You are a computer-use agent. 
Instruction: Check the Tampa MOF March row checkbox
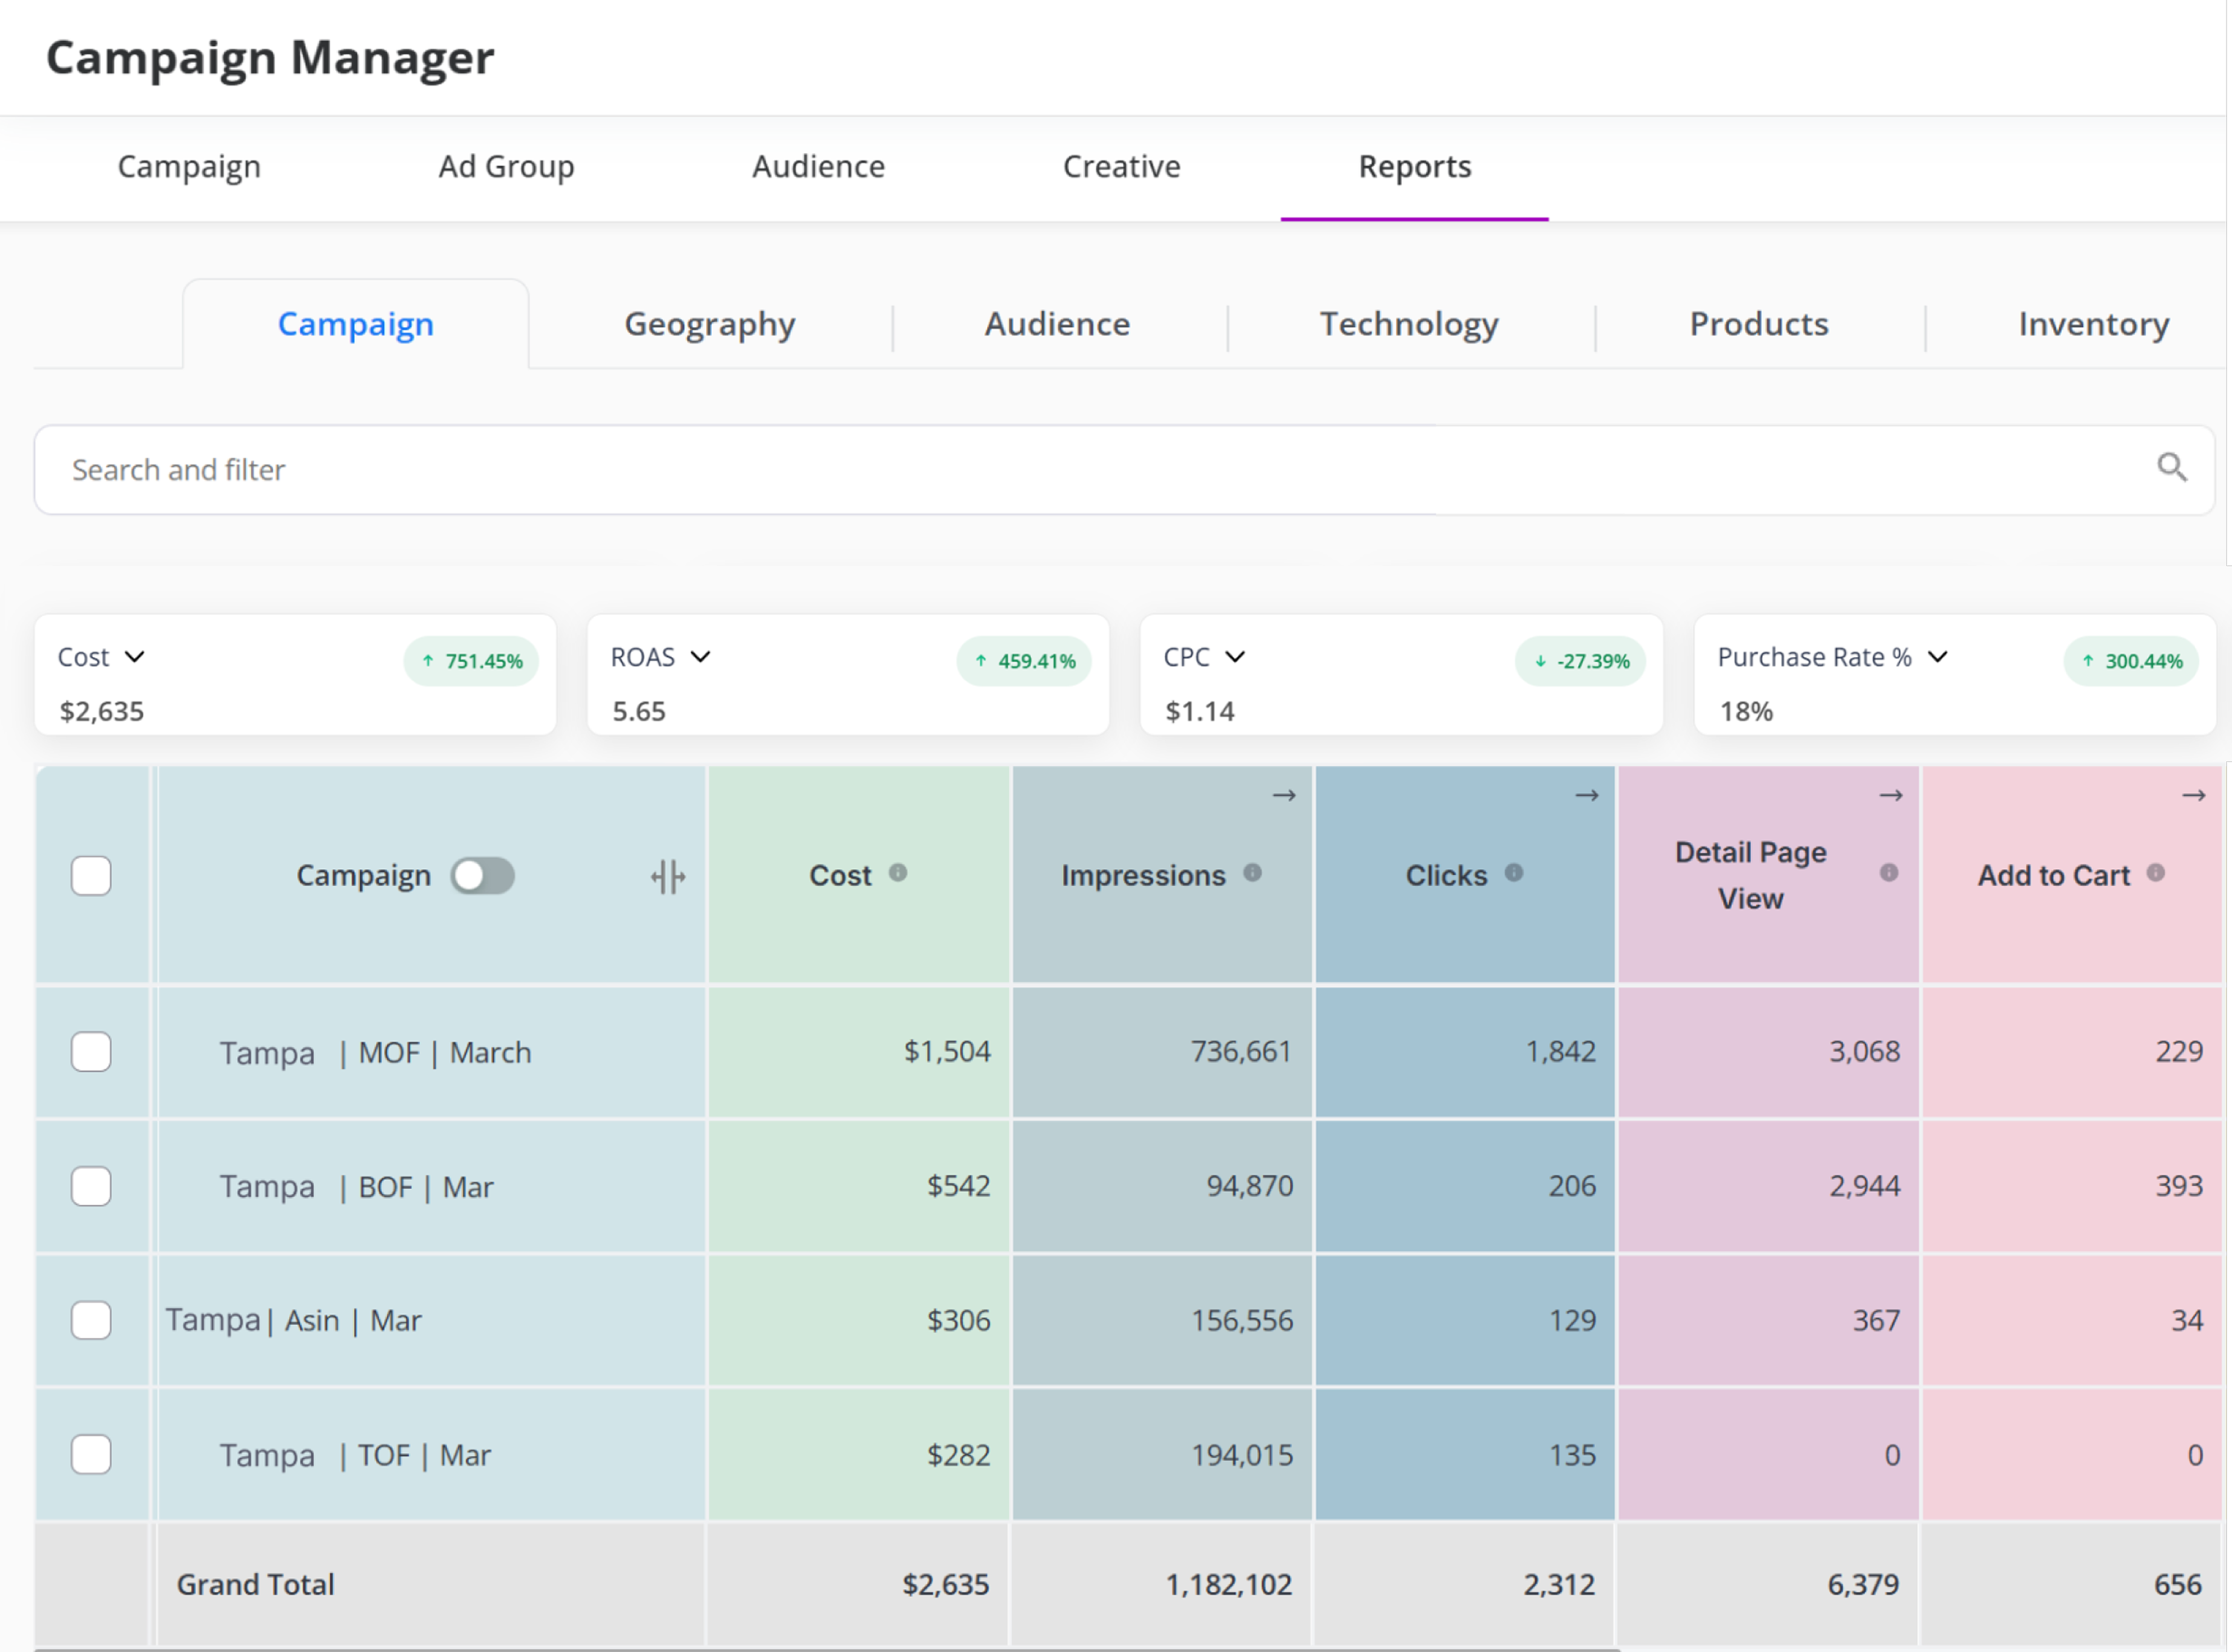(91, 1052)
